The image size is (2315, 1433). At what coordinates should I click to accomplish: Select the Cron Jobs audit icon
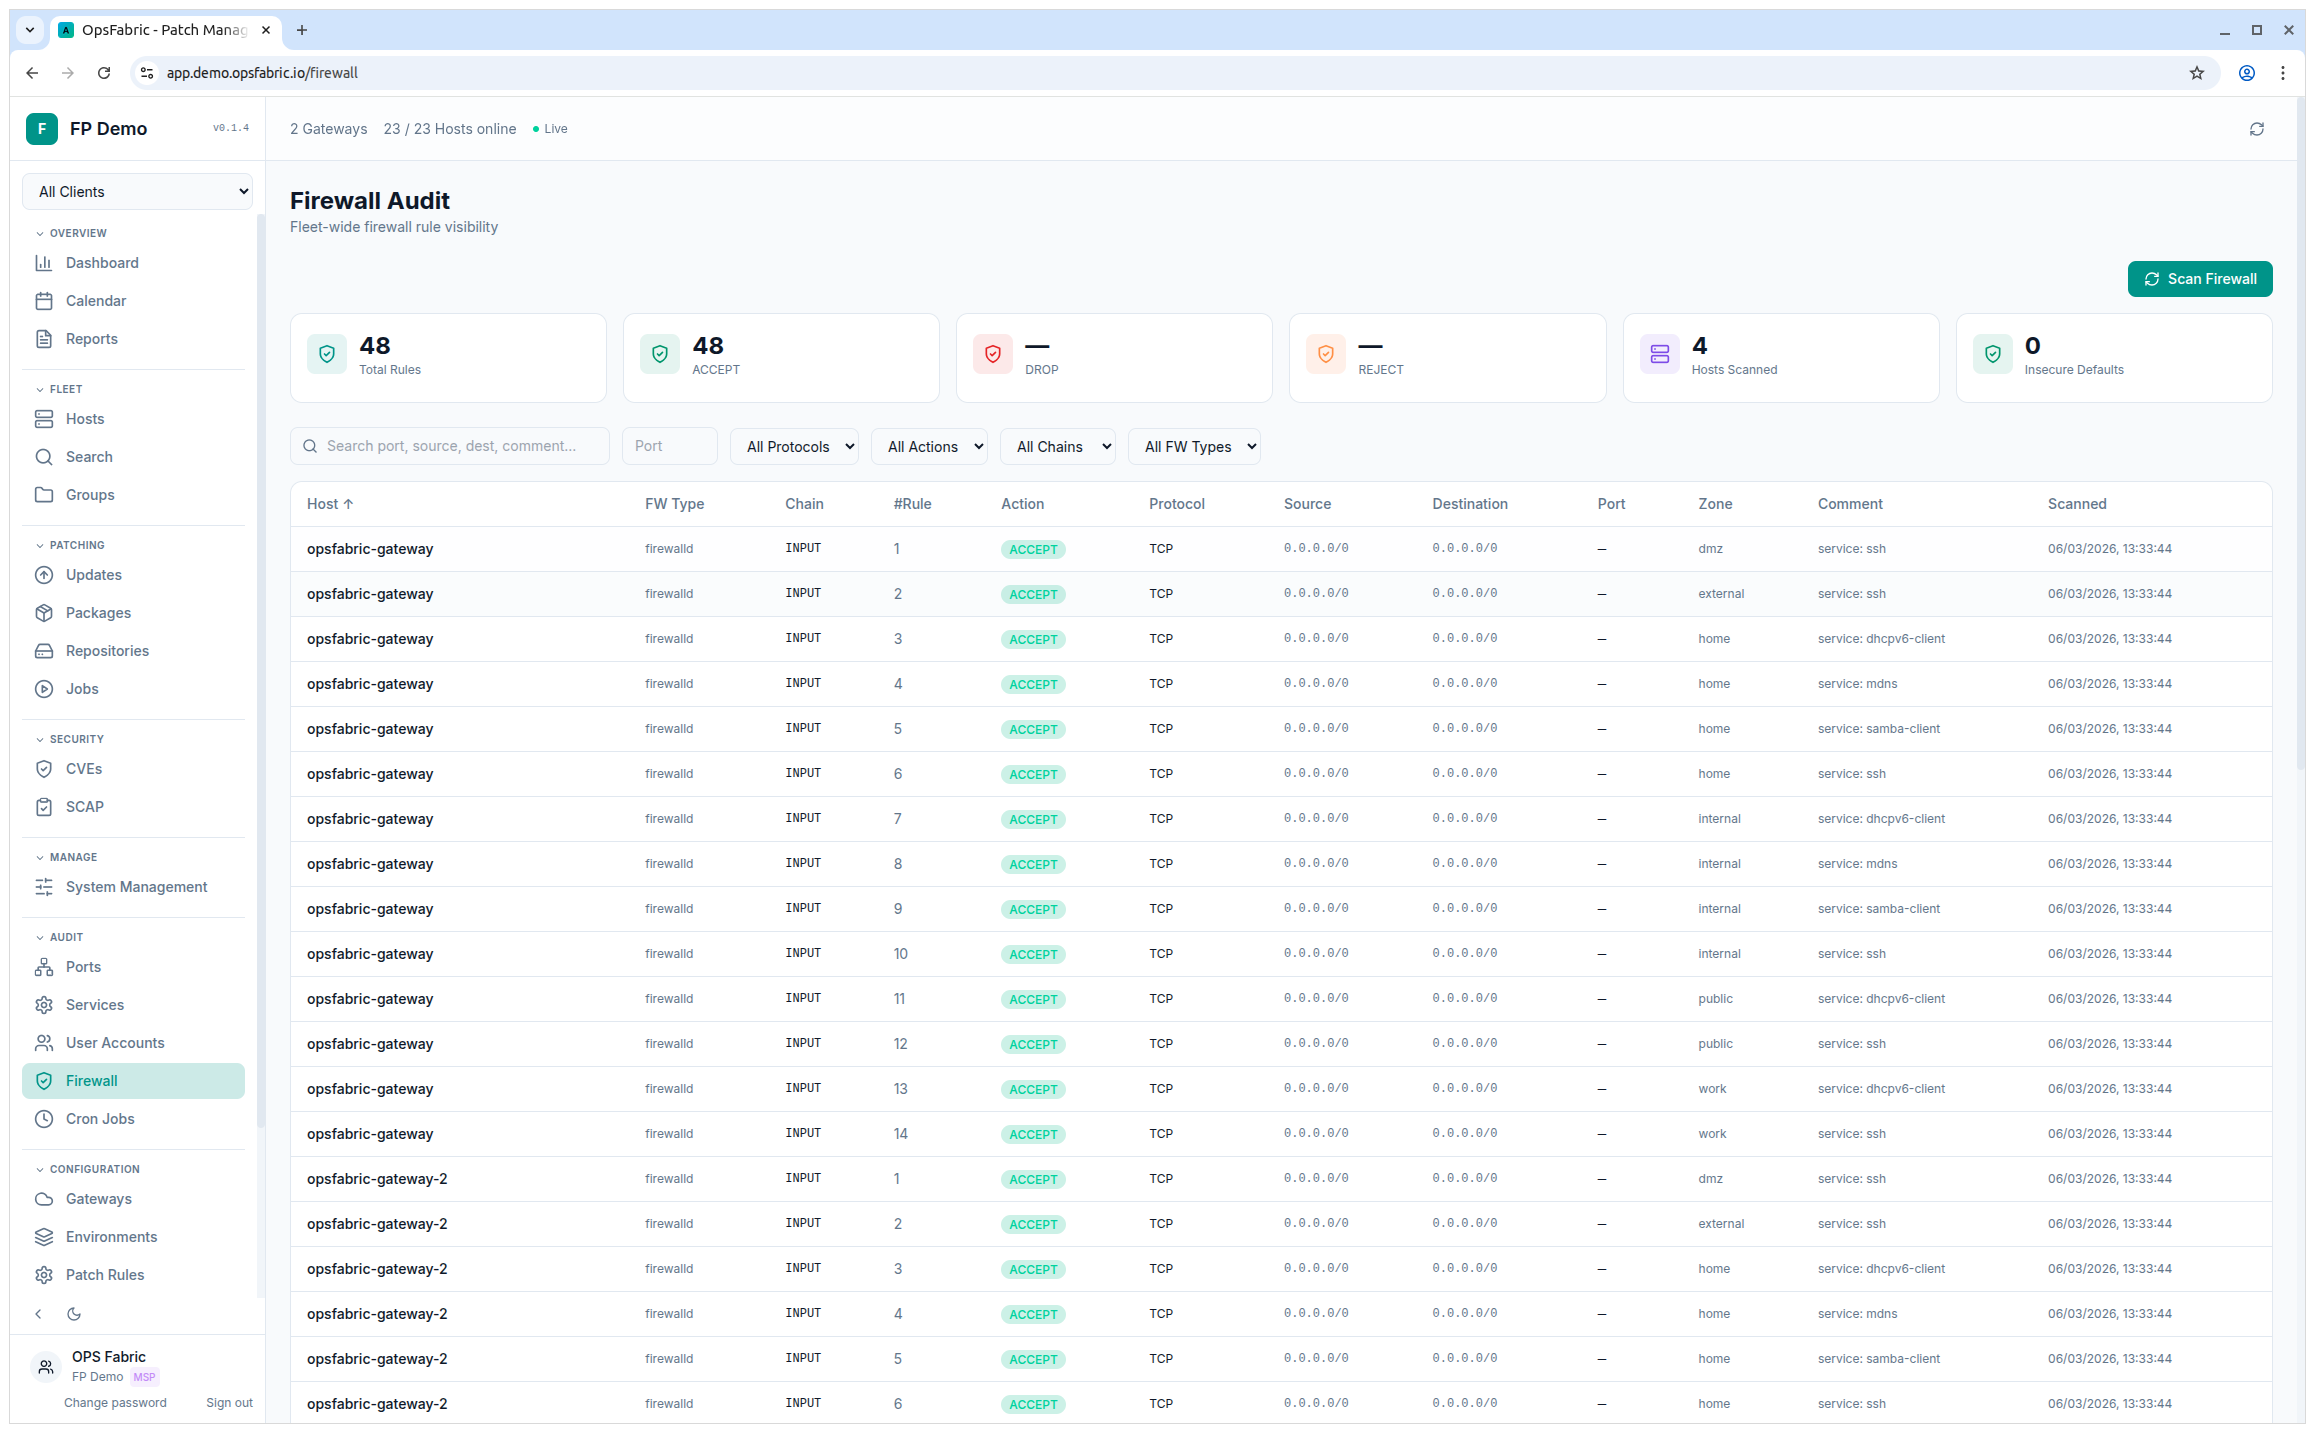pos(45,1118)
